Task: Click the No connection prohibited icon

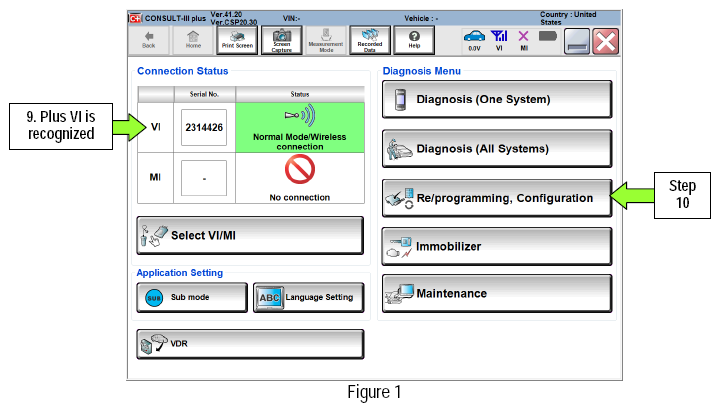Action: [x=300, y=169]
